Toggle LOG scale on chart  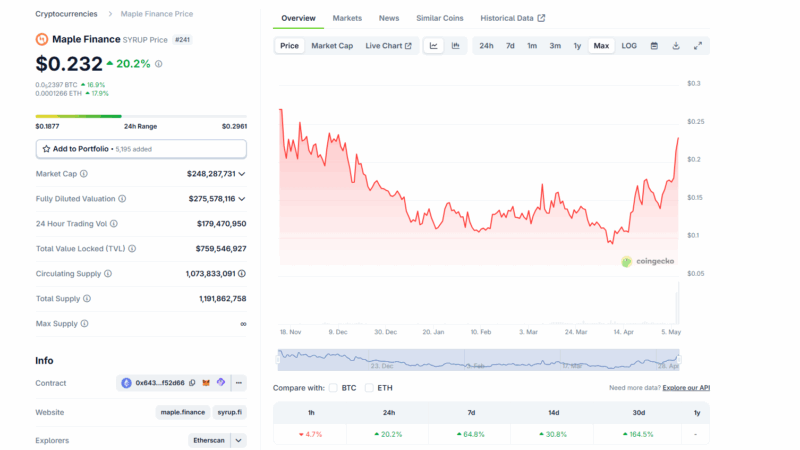pos(629,45)
